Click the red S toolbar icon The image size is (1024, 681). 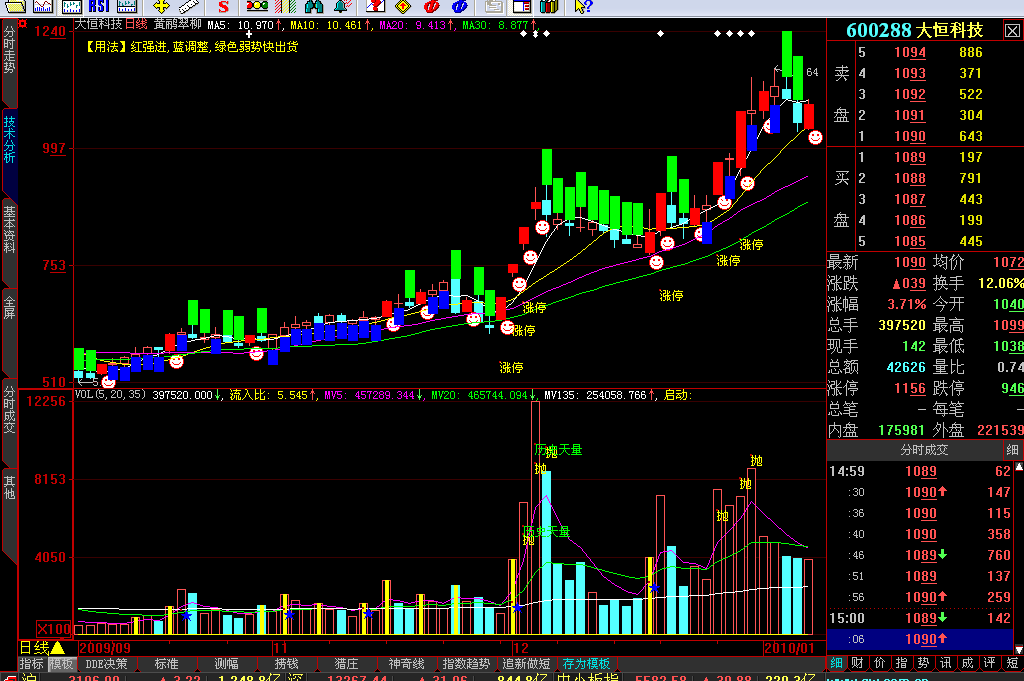pyautogui.click(x=223, y=7)
